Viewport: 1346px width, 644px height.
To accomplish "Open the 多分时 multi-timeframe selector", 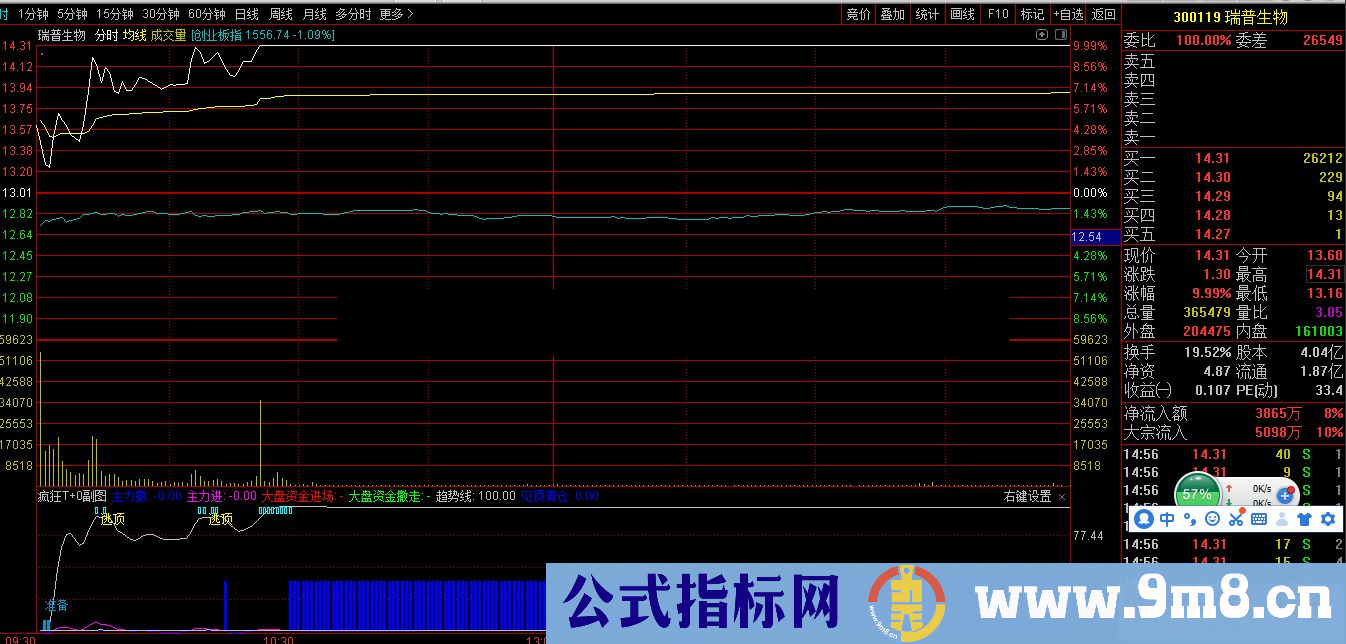I will point(352,14).
